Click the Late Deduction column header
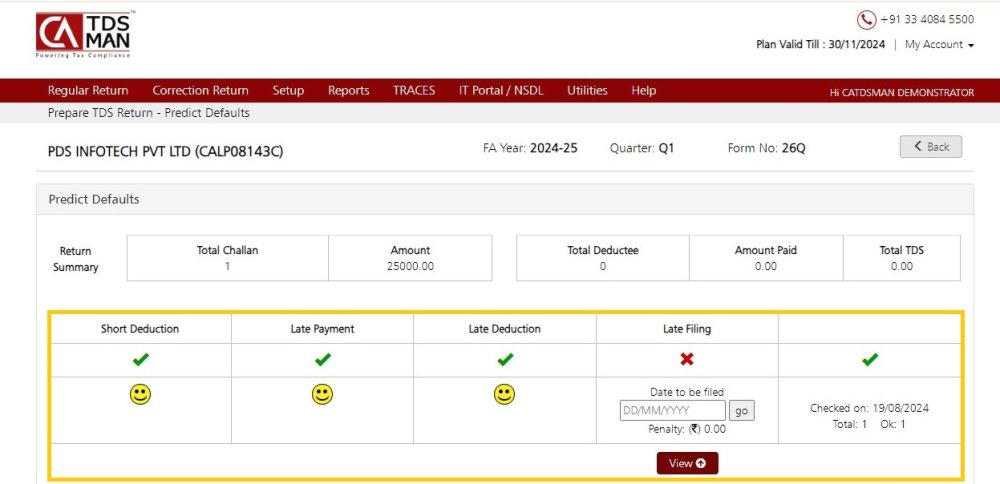Screen dimensions: 1000x484 (x=504, y=329)
